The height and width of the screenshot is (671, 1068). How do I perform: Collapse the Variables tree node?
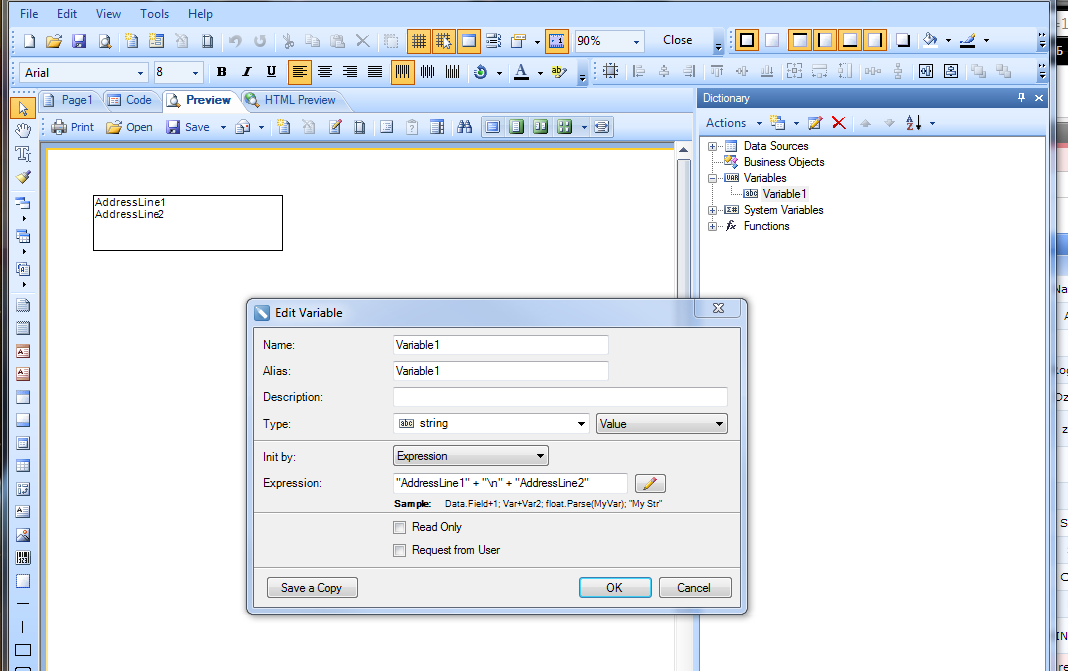[x=712, y=178]
